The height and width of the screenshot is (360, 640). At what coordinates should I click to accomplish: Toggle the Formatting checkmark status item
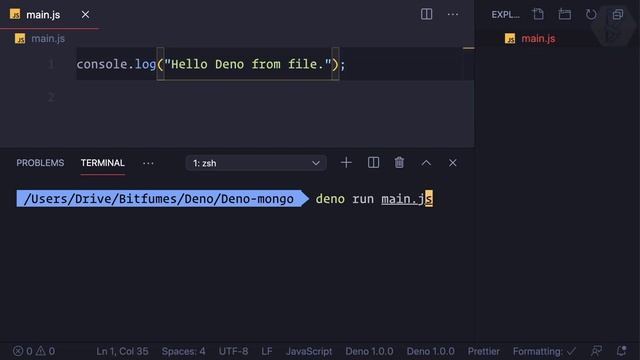click(x=544, y=351)
